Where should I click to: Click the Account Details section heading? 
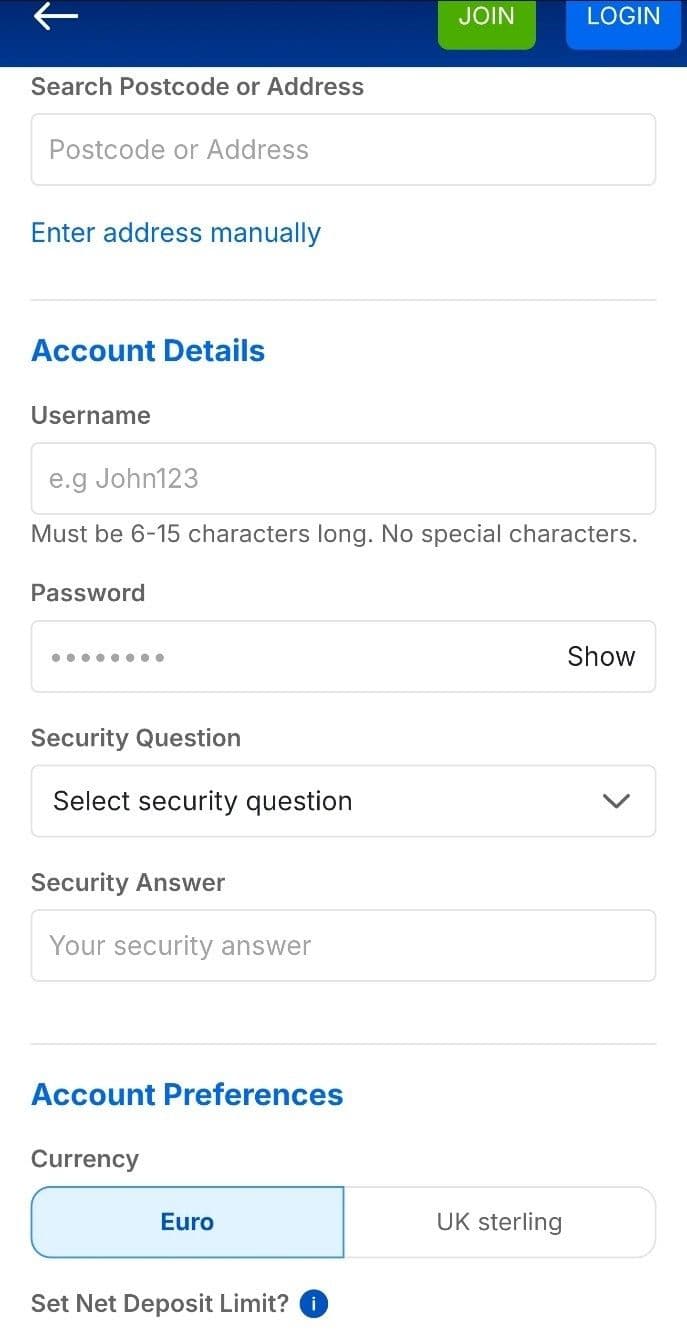click(147, 350)
